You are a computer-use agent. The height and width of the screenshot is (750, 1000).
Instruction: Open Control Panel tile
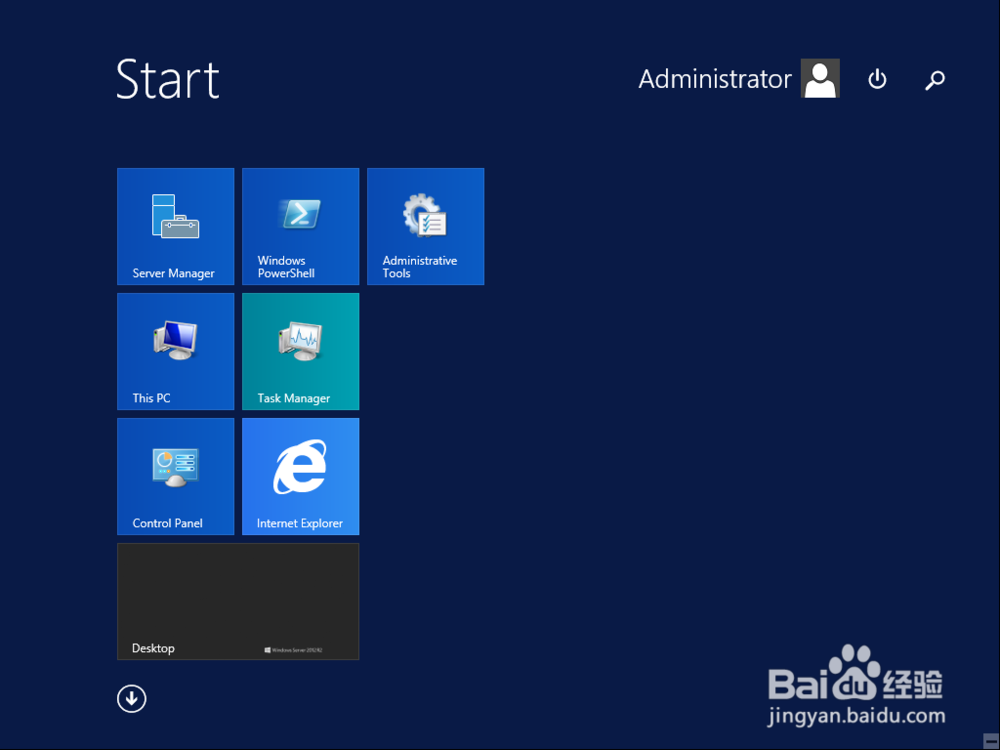[x=175, y=476]
